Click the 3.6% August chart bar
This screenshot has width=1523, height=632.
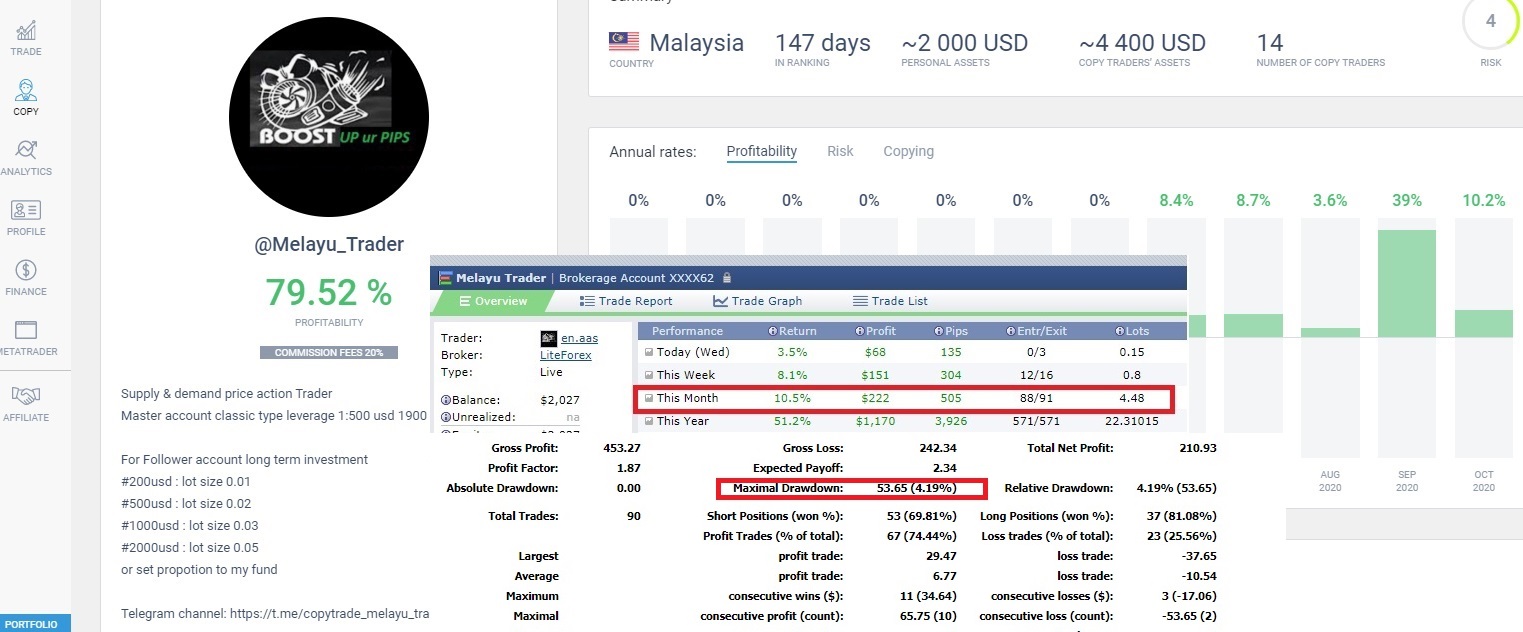coord(1329,332)
